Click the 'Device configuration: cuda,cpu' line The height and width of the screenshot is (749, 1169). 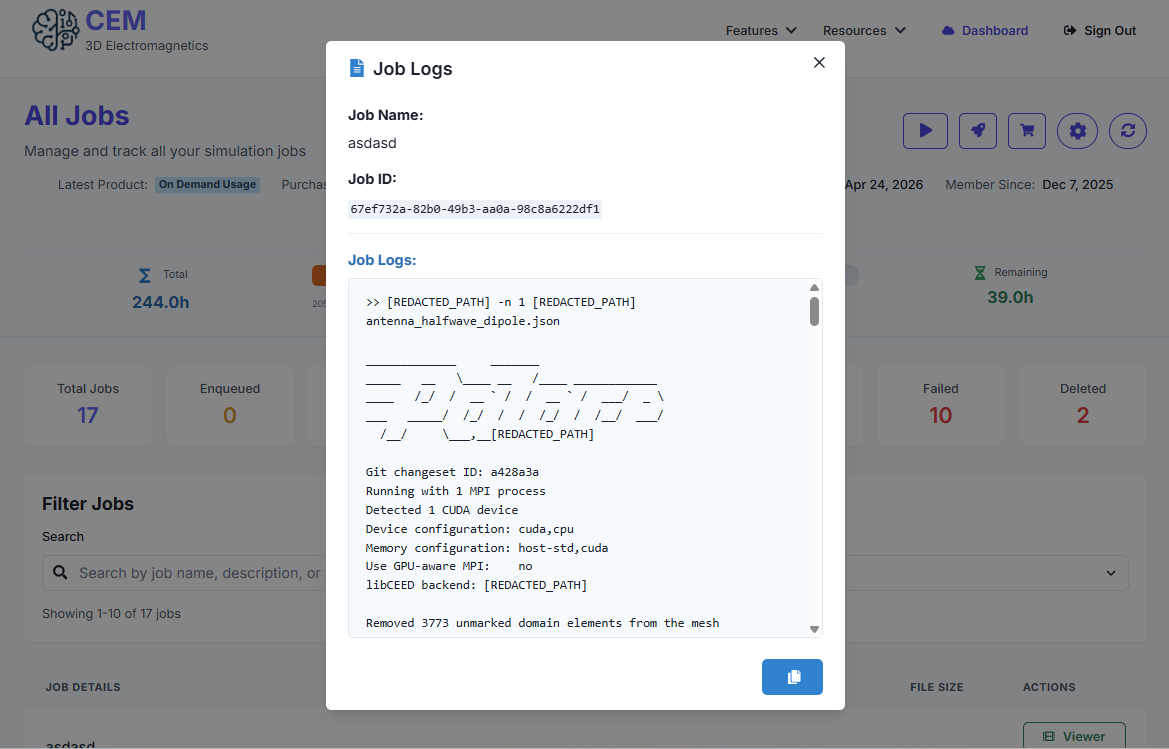tap(470, 529)
